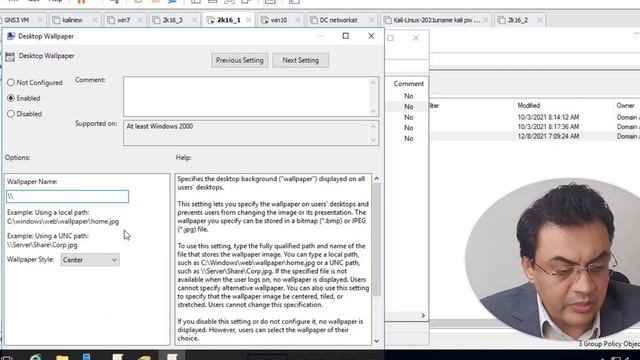Click the Comment box scroll up arrow
The width and height of the screenshot is (640, 360).
click(373, 82)
